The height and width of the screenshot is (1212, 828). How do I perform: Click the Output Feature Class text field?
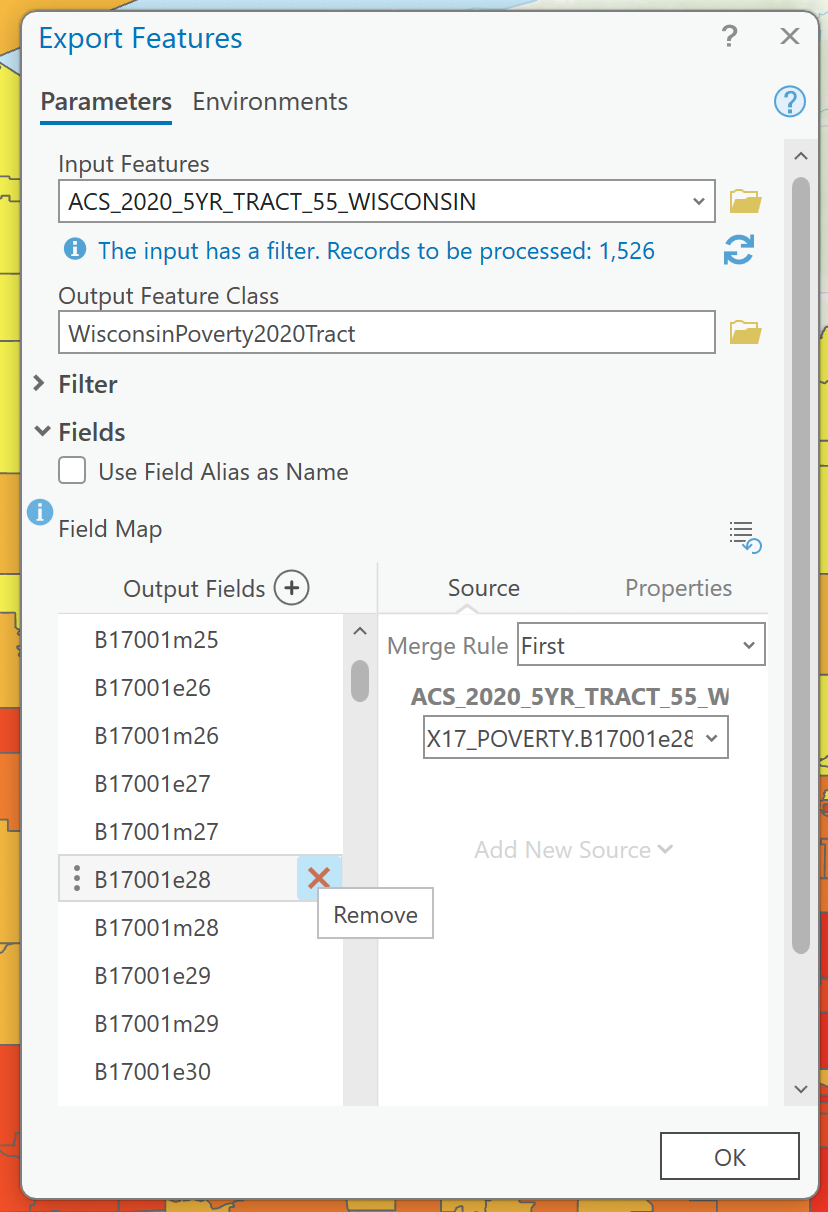click(386, 333)
